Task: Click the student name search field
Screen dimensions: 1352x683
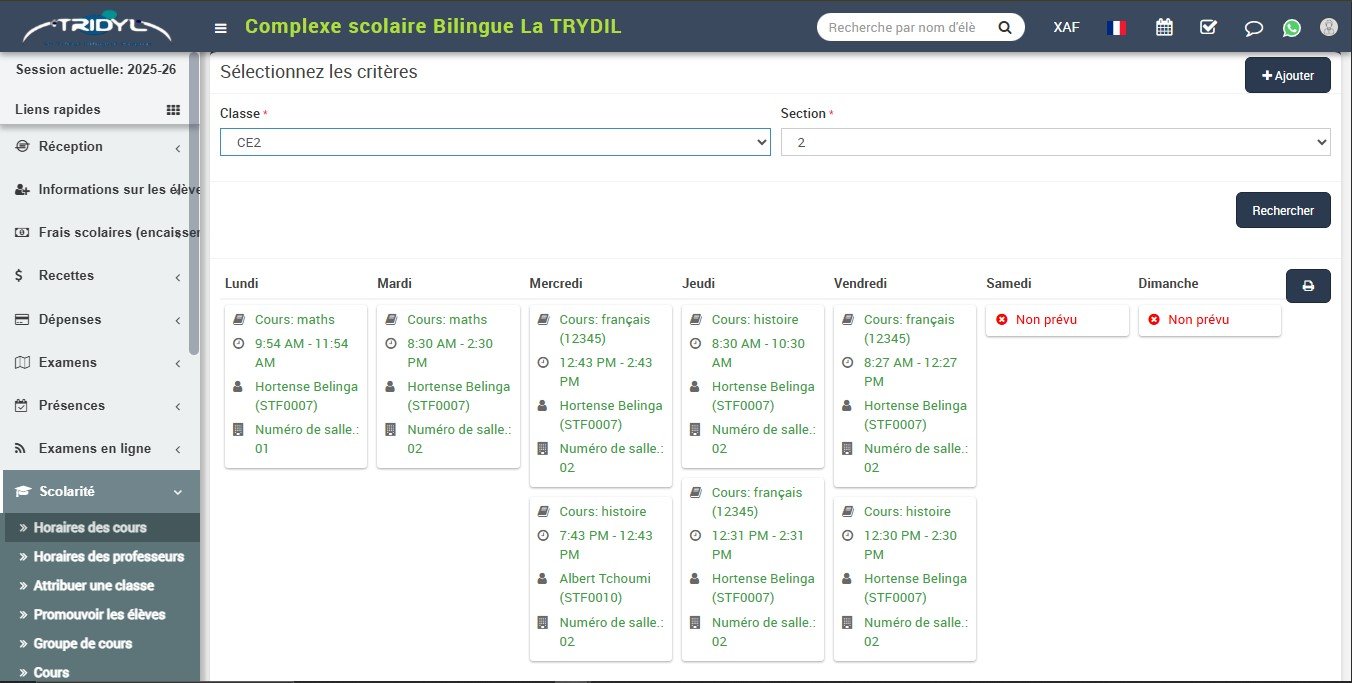Action: coord(905,28)
